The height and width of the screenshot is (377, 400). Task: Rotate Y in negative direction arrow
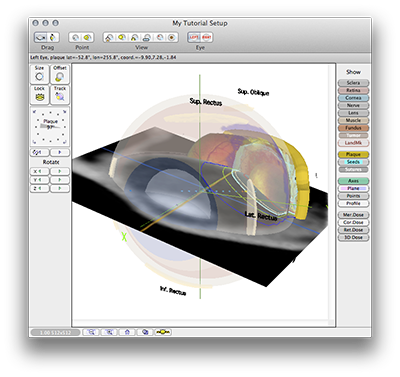coord(40,180)
